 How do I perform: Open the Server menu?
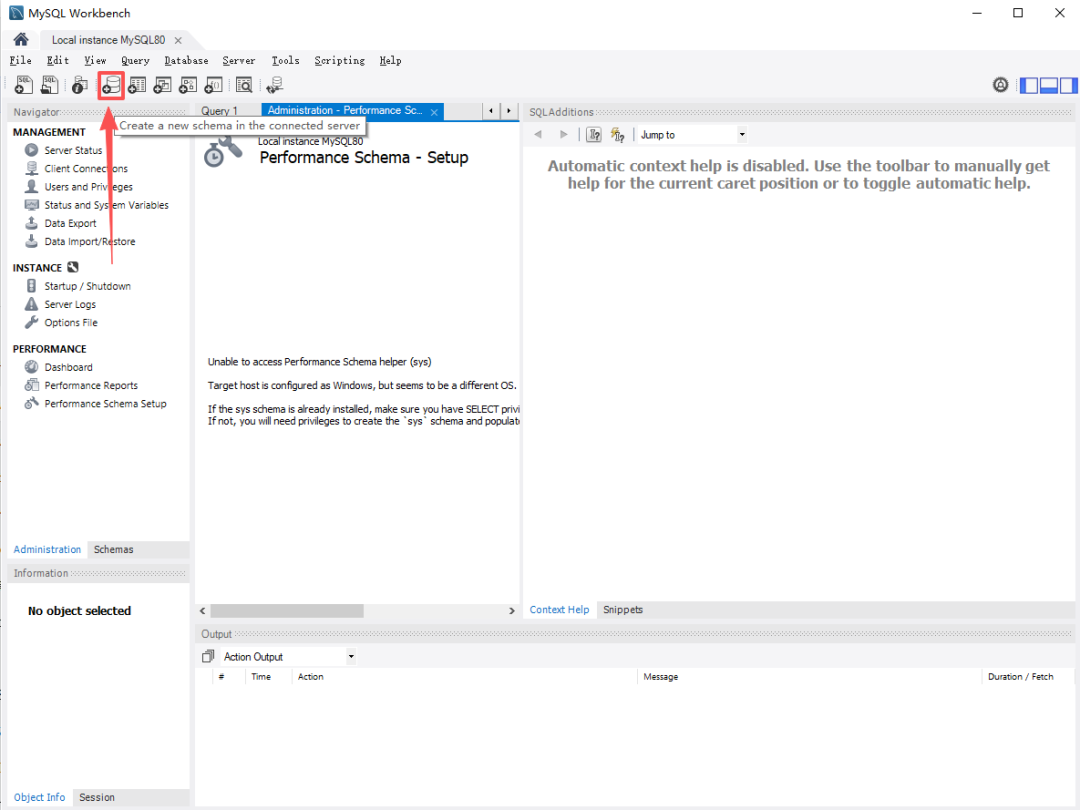click(x=238, y=61)
